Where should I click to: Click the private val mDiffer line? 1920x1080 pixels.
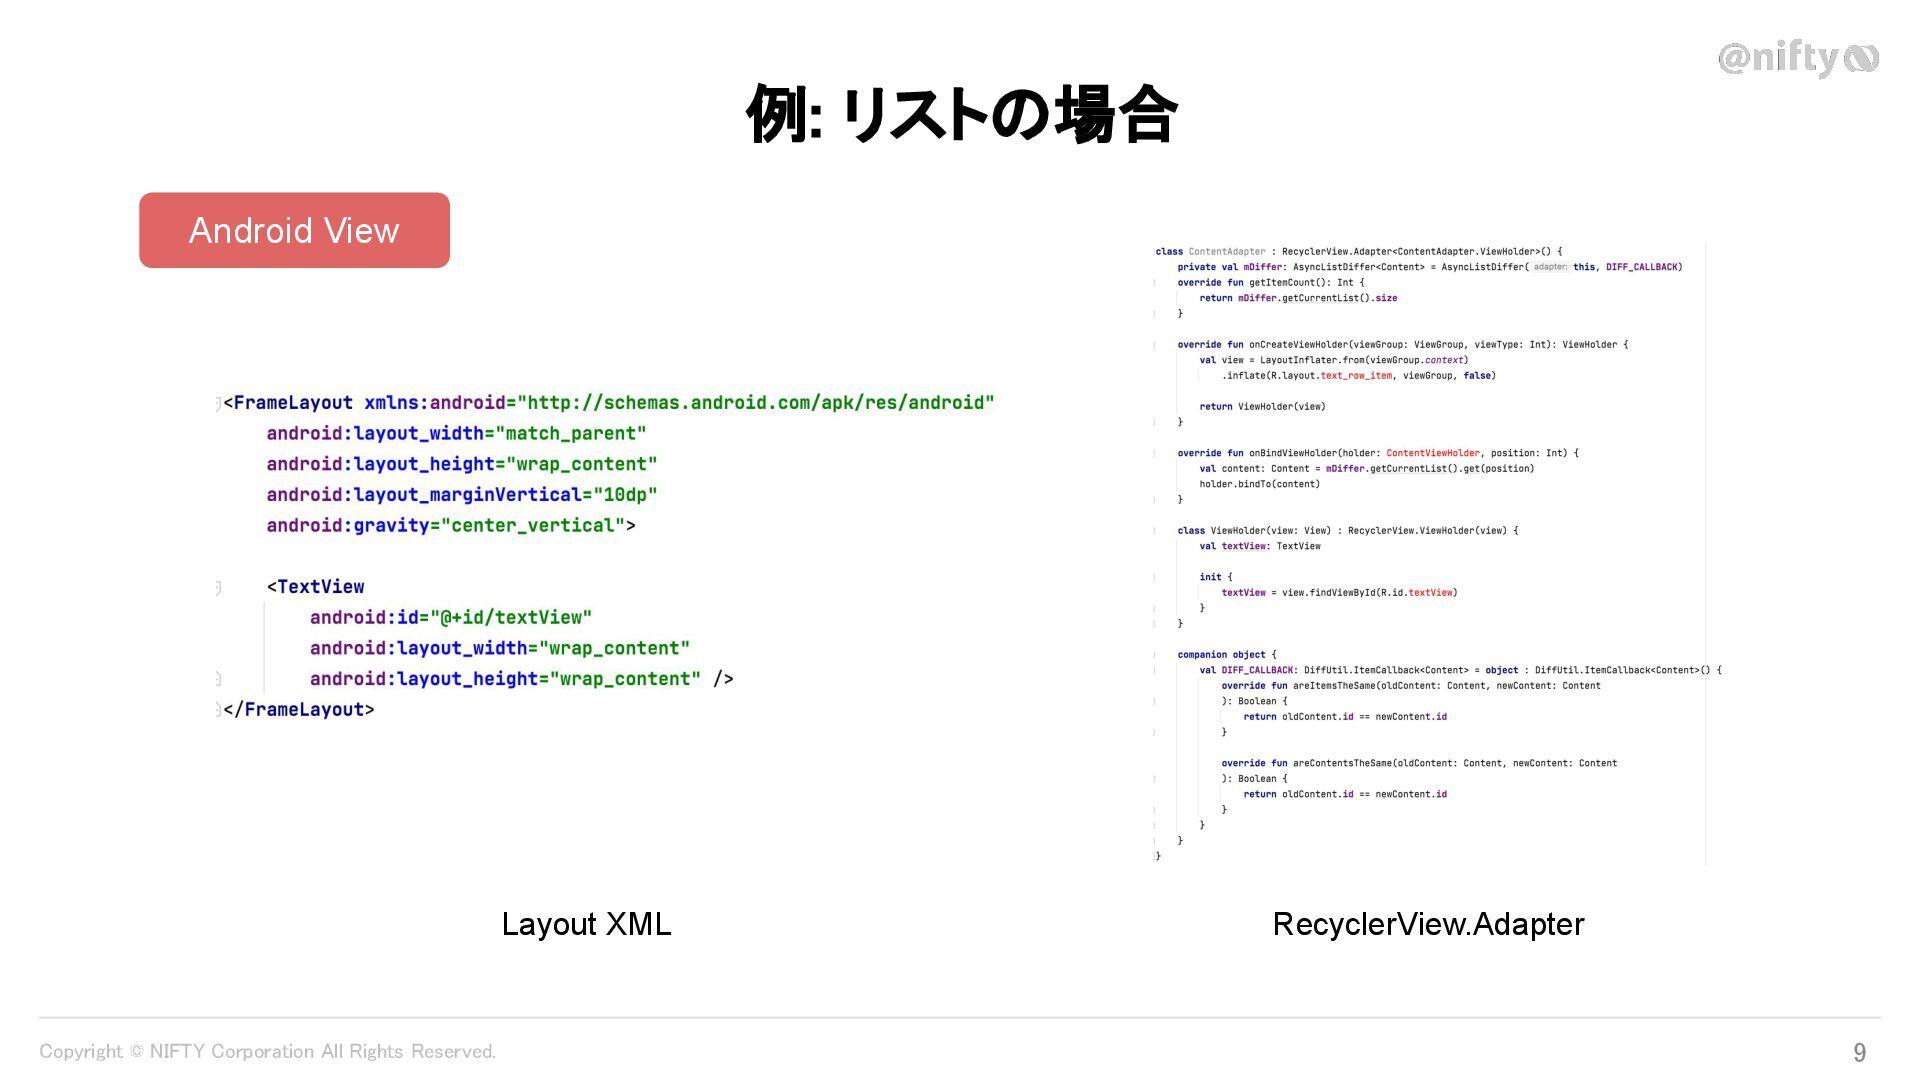pyautogui.click(x=1429, y=267)
